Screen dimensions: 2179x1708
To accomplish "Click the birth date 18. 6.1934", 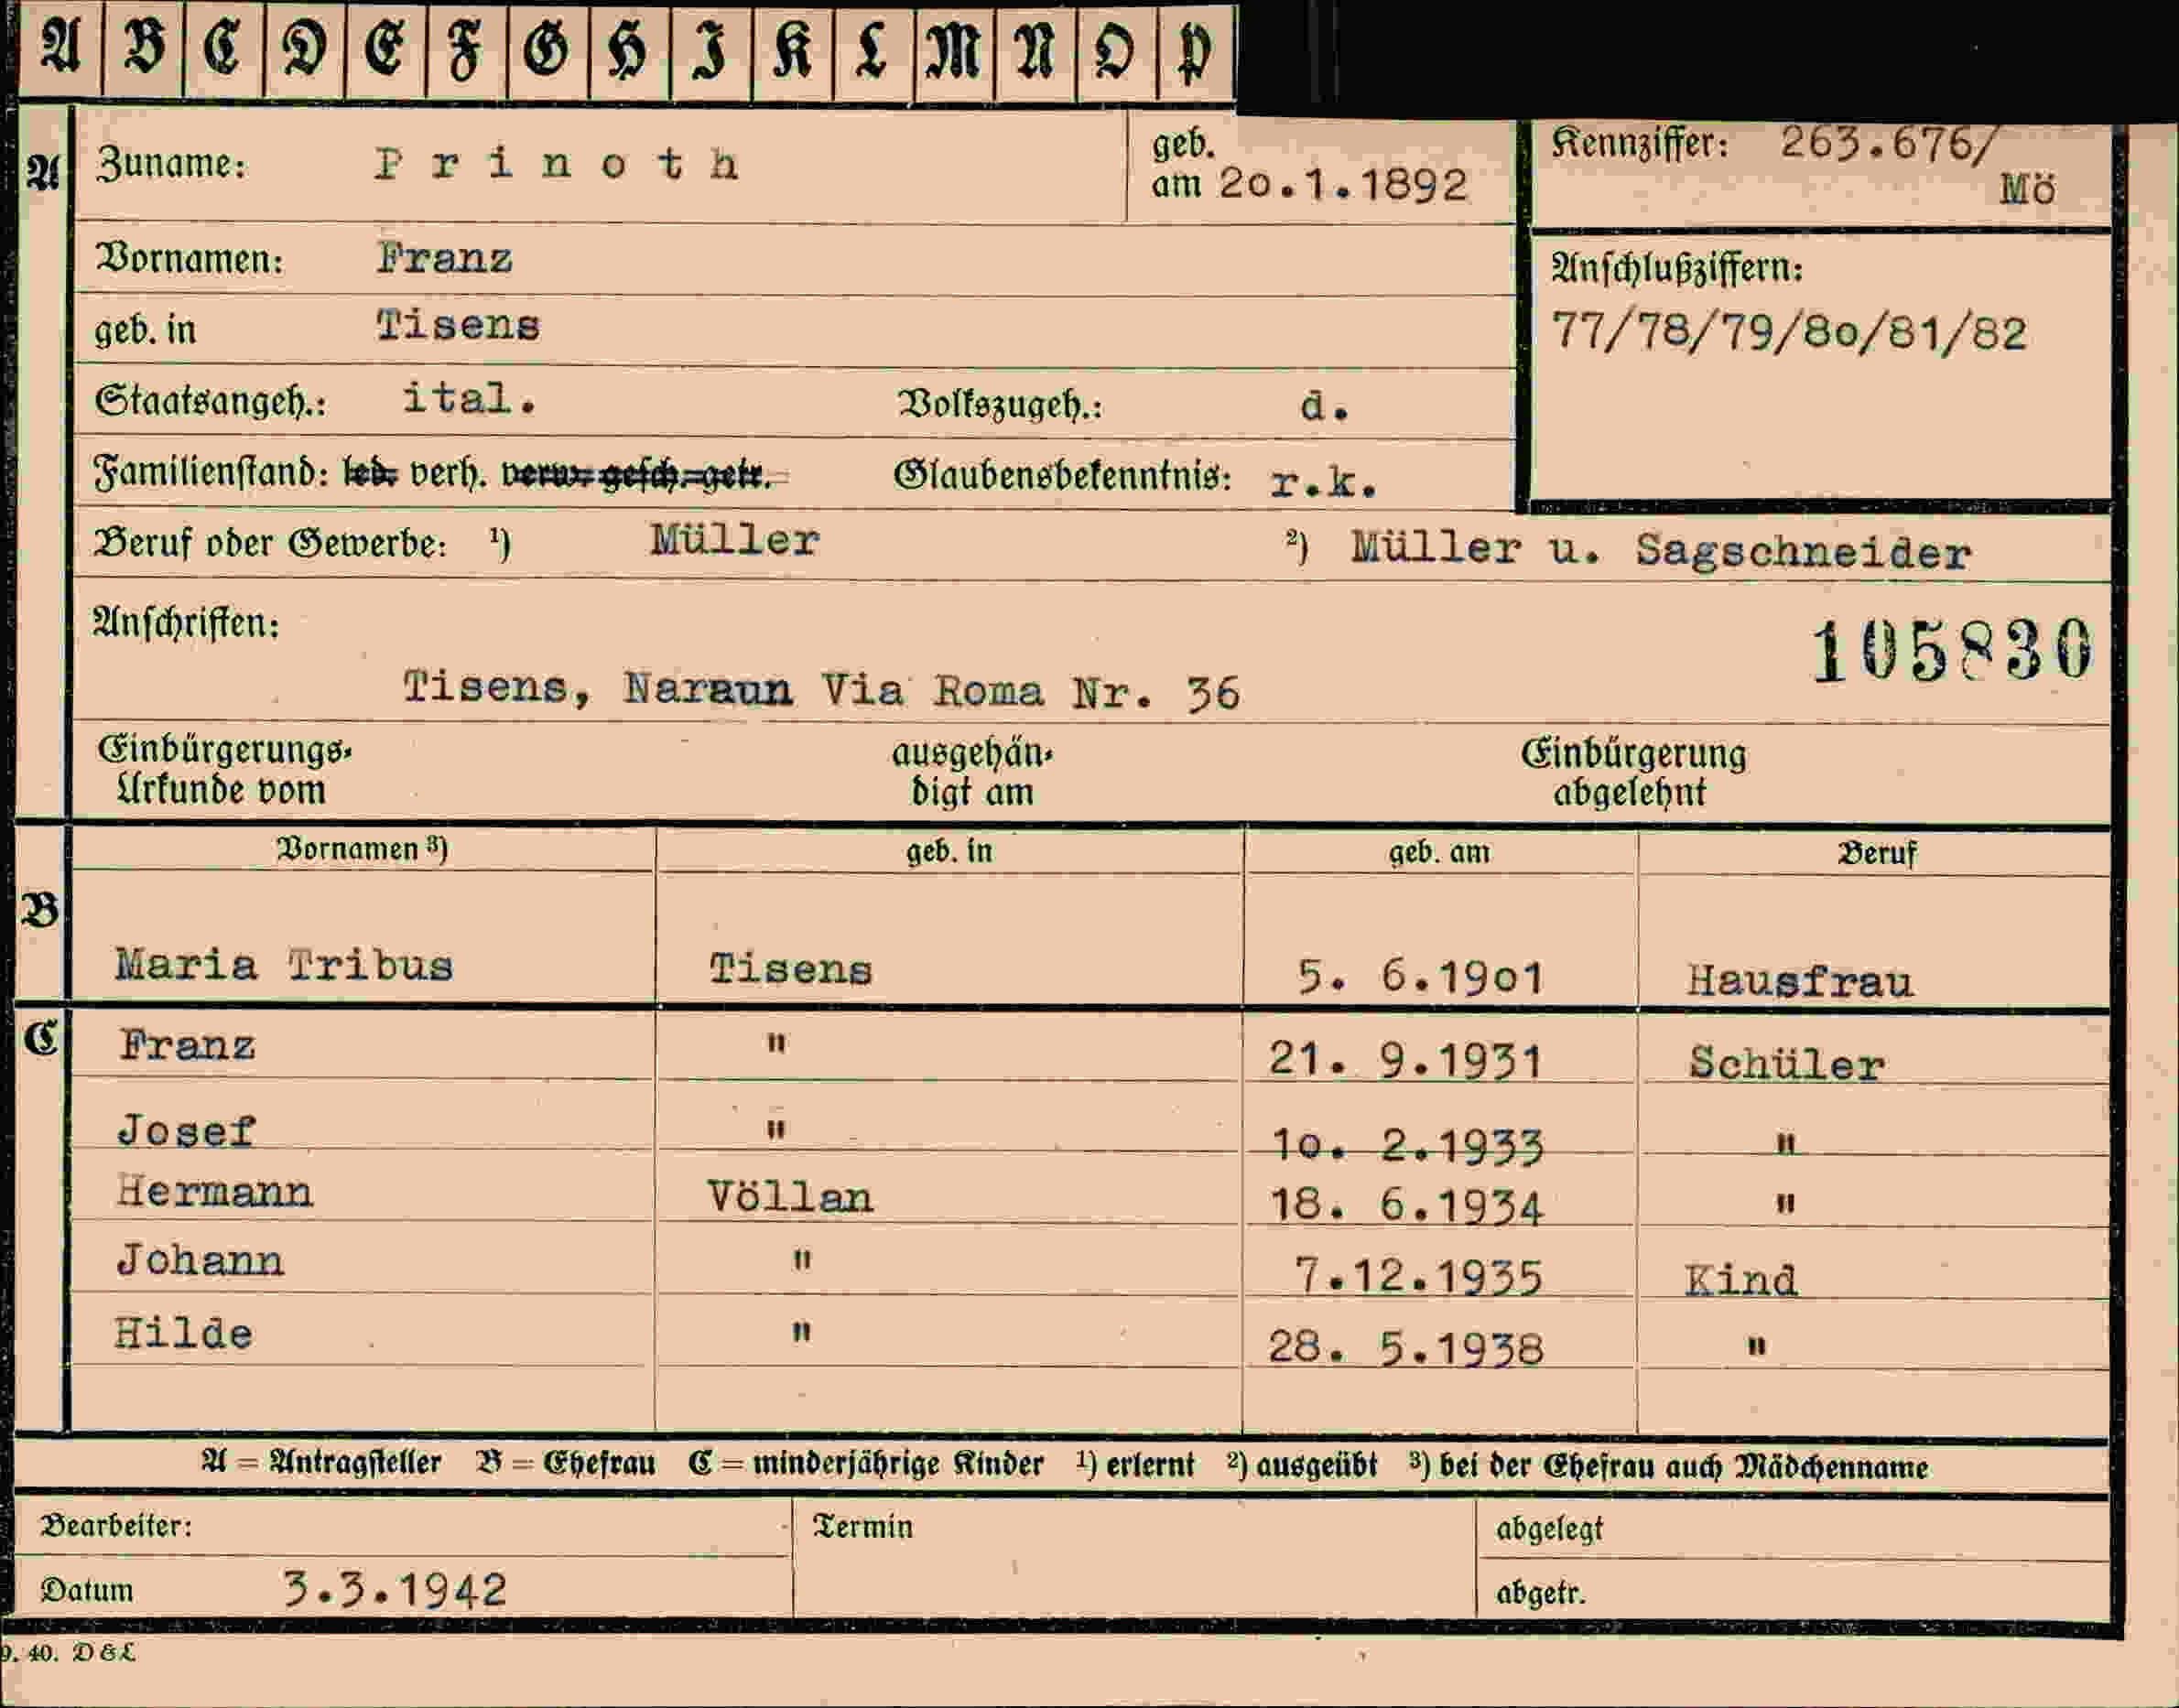I will [x=1406, y=1205].
